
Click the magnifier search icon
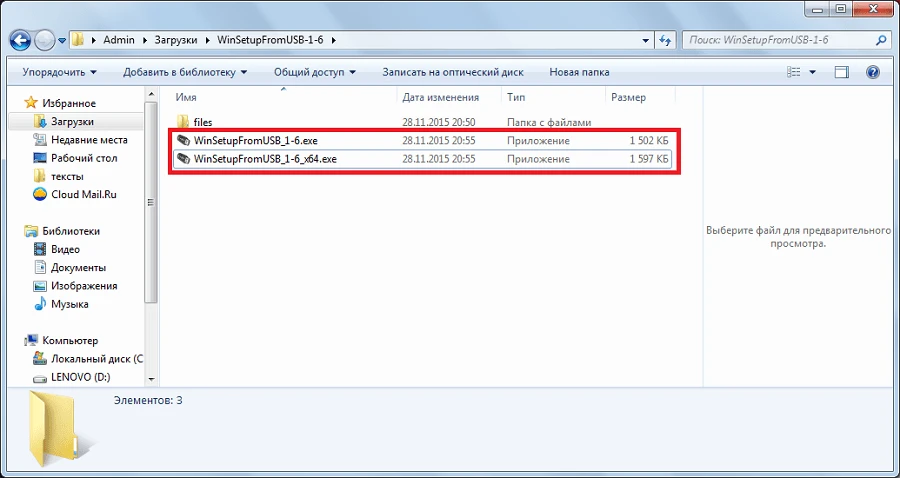click(x=880, y=40)
